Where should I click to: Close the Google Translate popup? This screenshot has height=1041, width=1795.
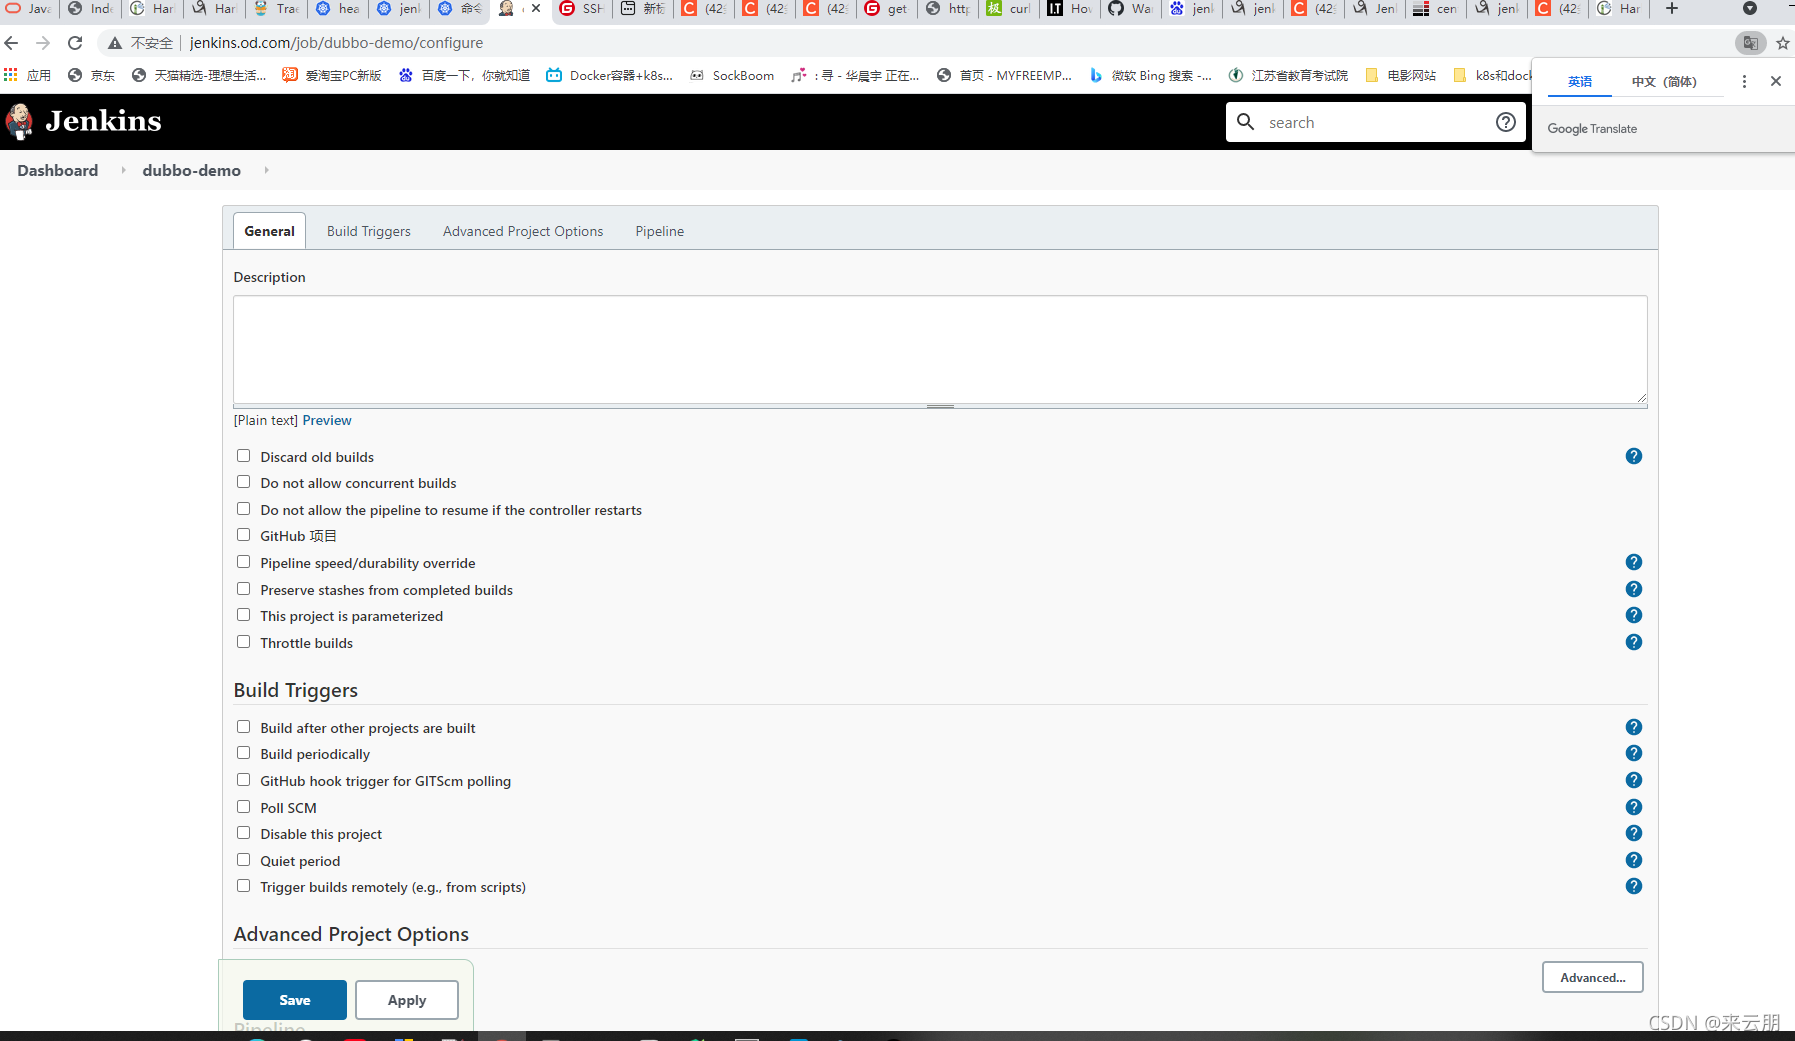tap(1776, 81)
